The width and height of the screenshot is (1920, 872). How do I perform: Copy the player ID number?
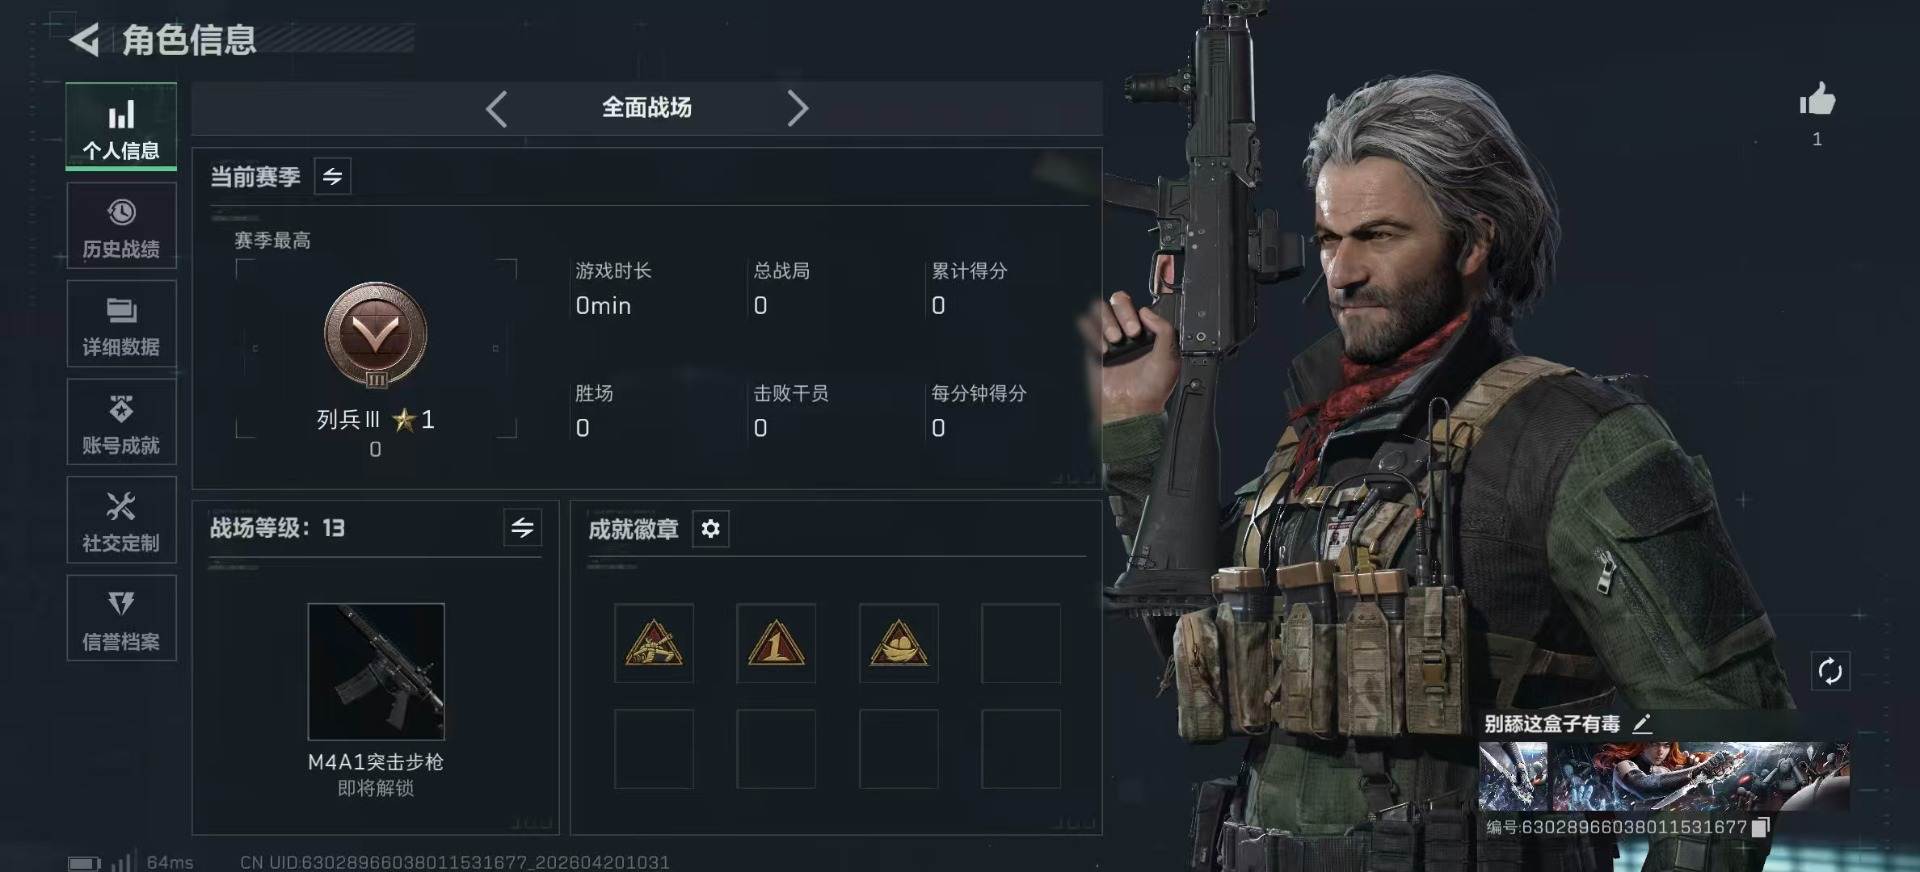tap(1762, 827)
